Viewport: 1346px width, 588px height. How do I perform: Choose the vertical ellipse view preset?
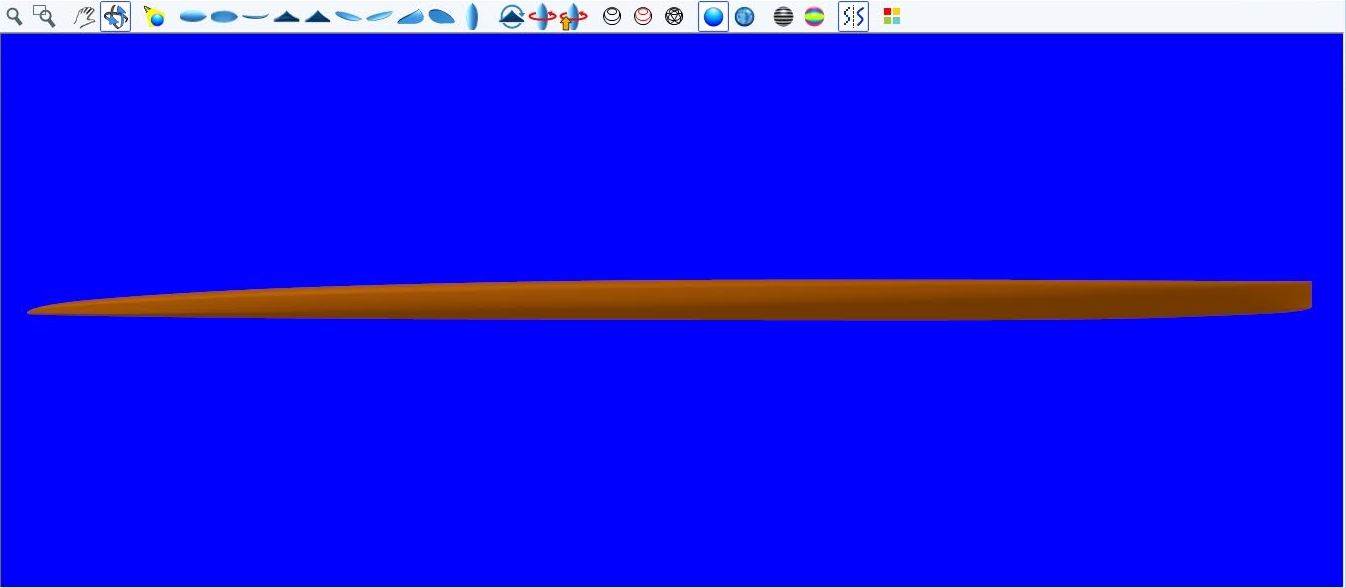pyautogui.click(x=472, y=16)
